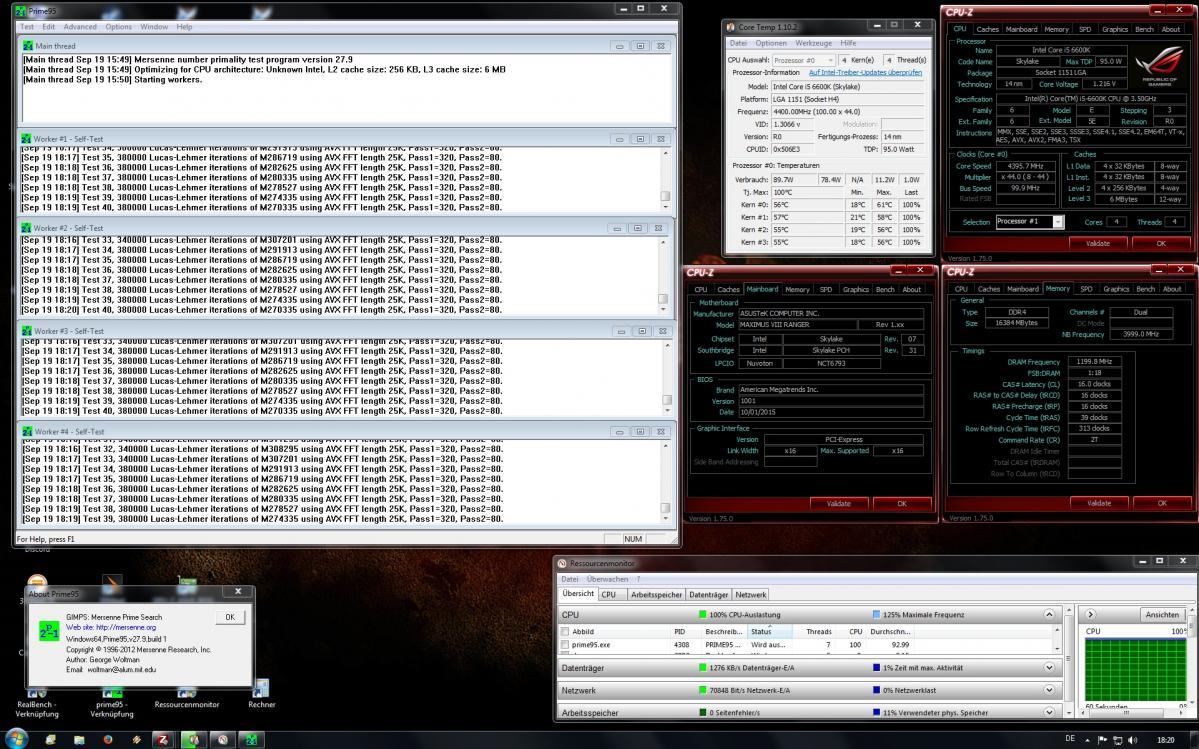Click the Worker #1 Self-Test window icon
Screen dimensions: 1199x749
[x=27, y=139]
